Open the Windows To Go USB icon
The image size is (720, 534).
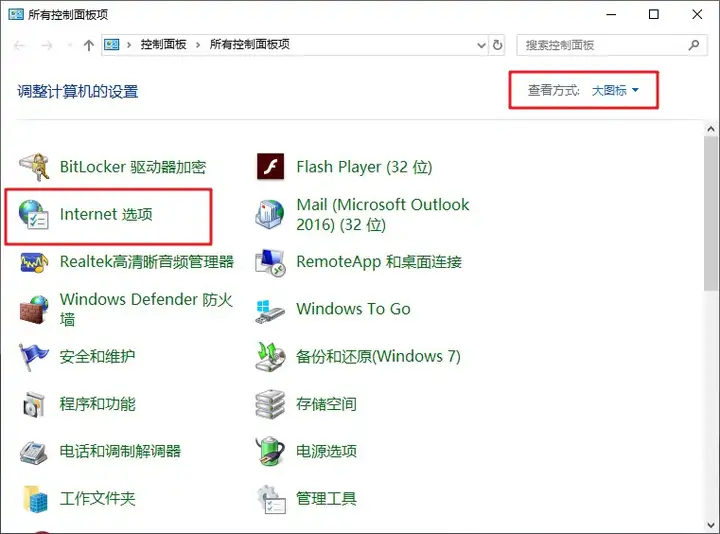[270, 311]
